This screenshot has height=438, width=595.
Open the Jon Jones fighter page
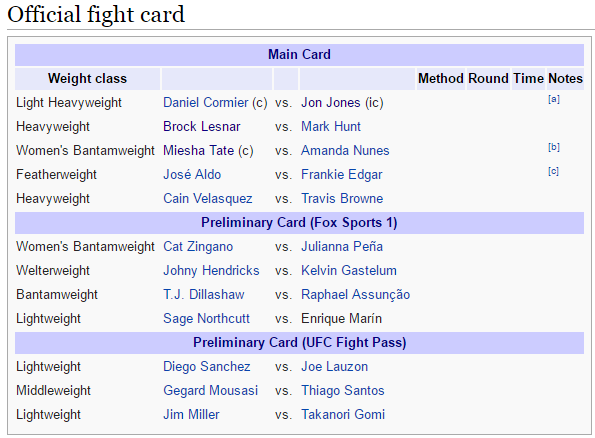[x=331, y=102]
